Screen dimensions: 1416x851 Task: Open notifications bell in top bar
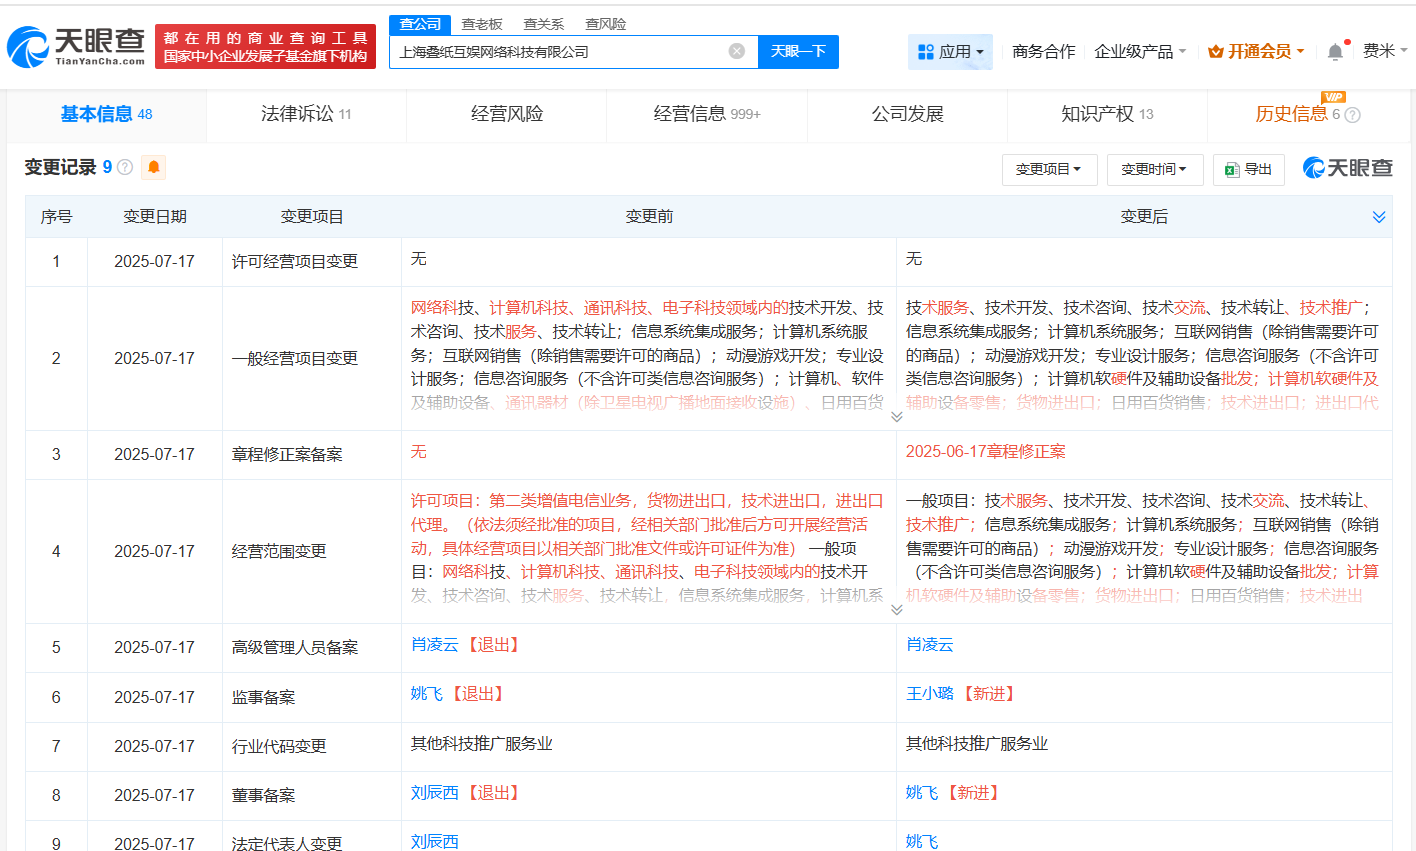[x=1335, y=52]
